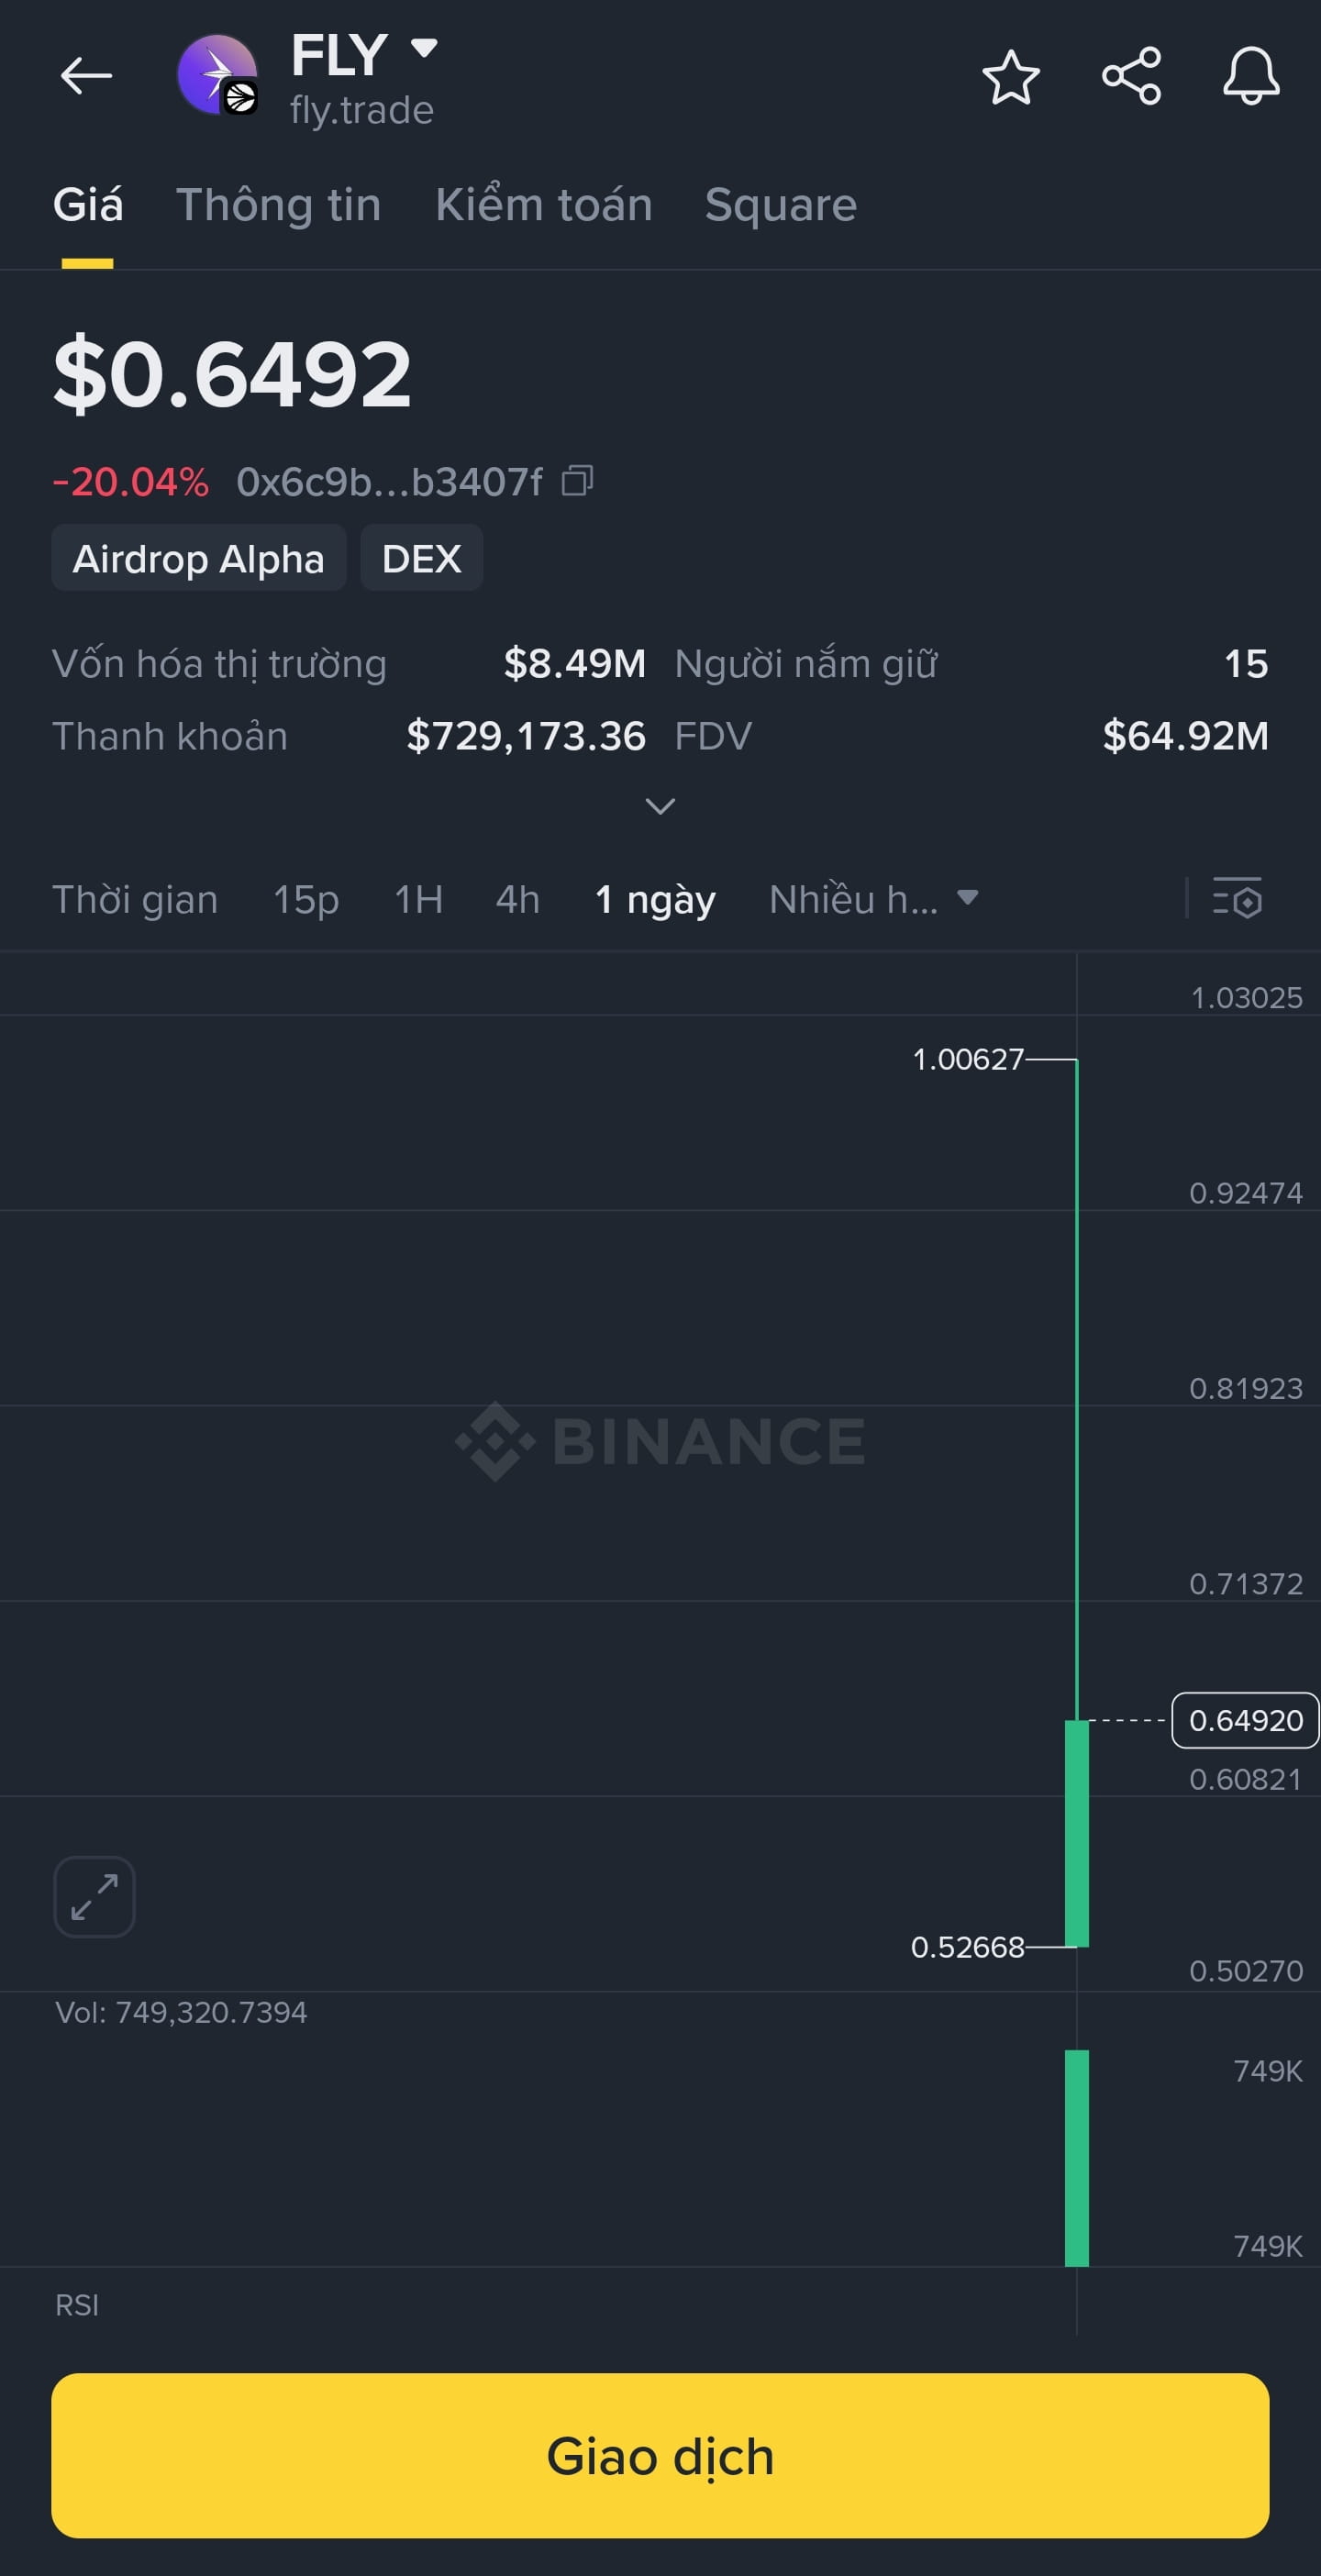The width and height of the screenshot is (1321, 2576).
Task: Expand more market stats chevron
Action: [x=660, y=806]
